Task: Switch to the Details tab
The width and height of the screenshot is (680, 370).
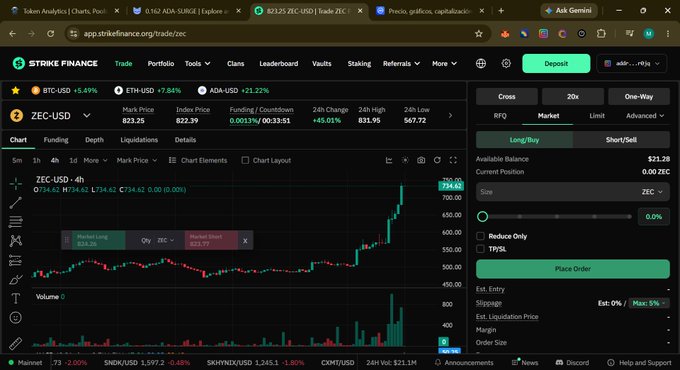Action: pyautogui.click(x=185, y=140)
